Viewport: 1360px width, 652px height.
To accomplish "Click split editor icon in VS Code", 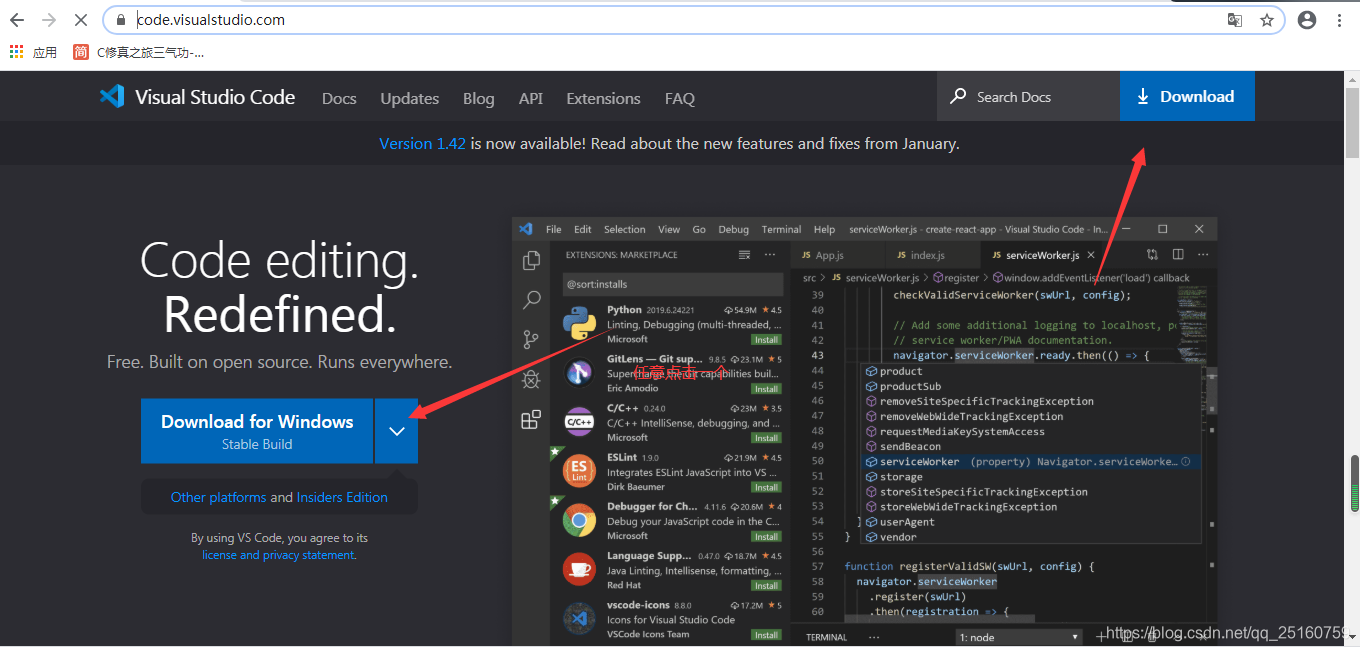I will pyautogui.click(x=1178, y=255).
